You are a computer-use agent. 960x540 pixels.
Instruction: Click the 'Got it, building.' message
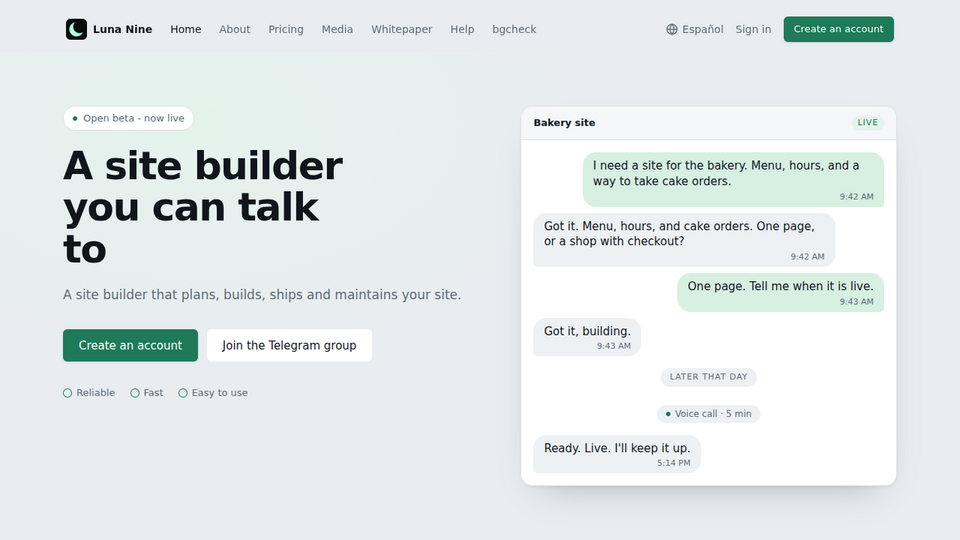click(587, 337)
